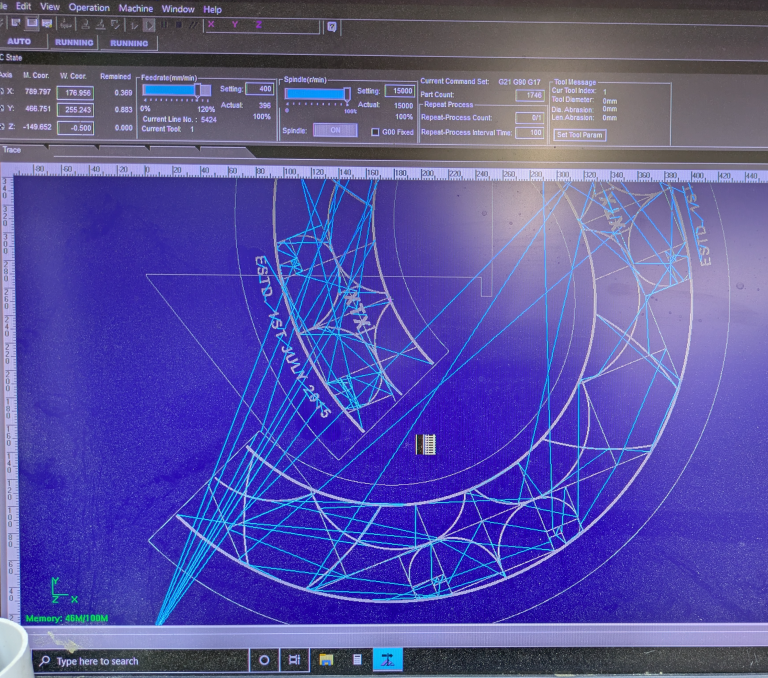Click the toolbar icon left of Start
The height and width of the screenshot is (678, 768).
[x=134, y=24]
